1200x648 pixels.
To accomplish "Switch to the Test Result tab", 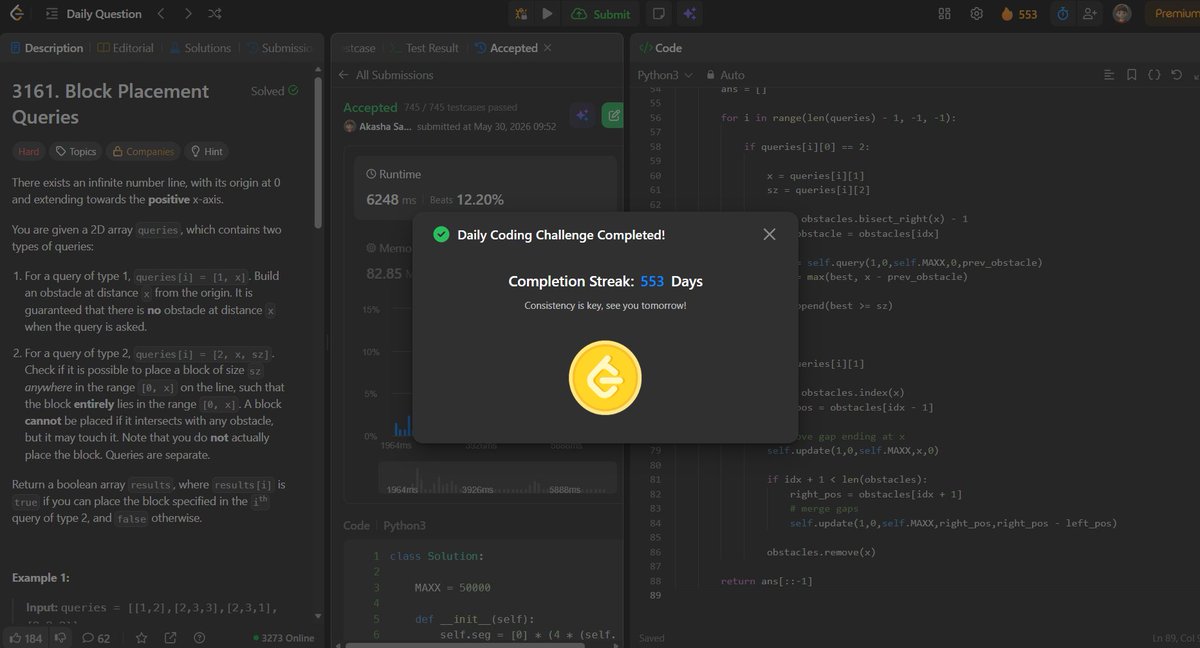I will 424,48.
